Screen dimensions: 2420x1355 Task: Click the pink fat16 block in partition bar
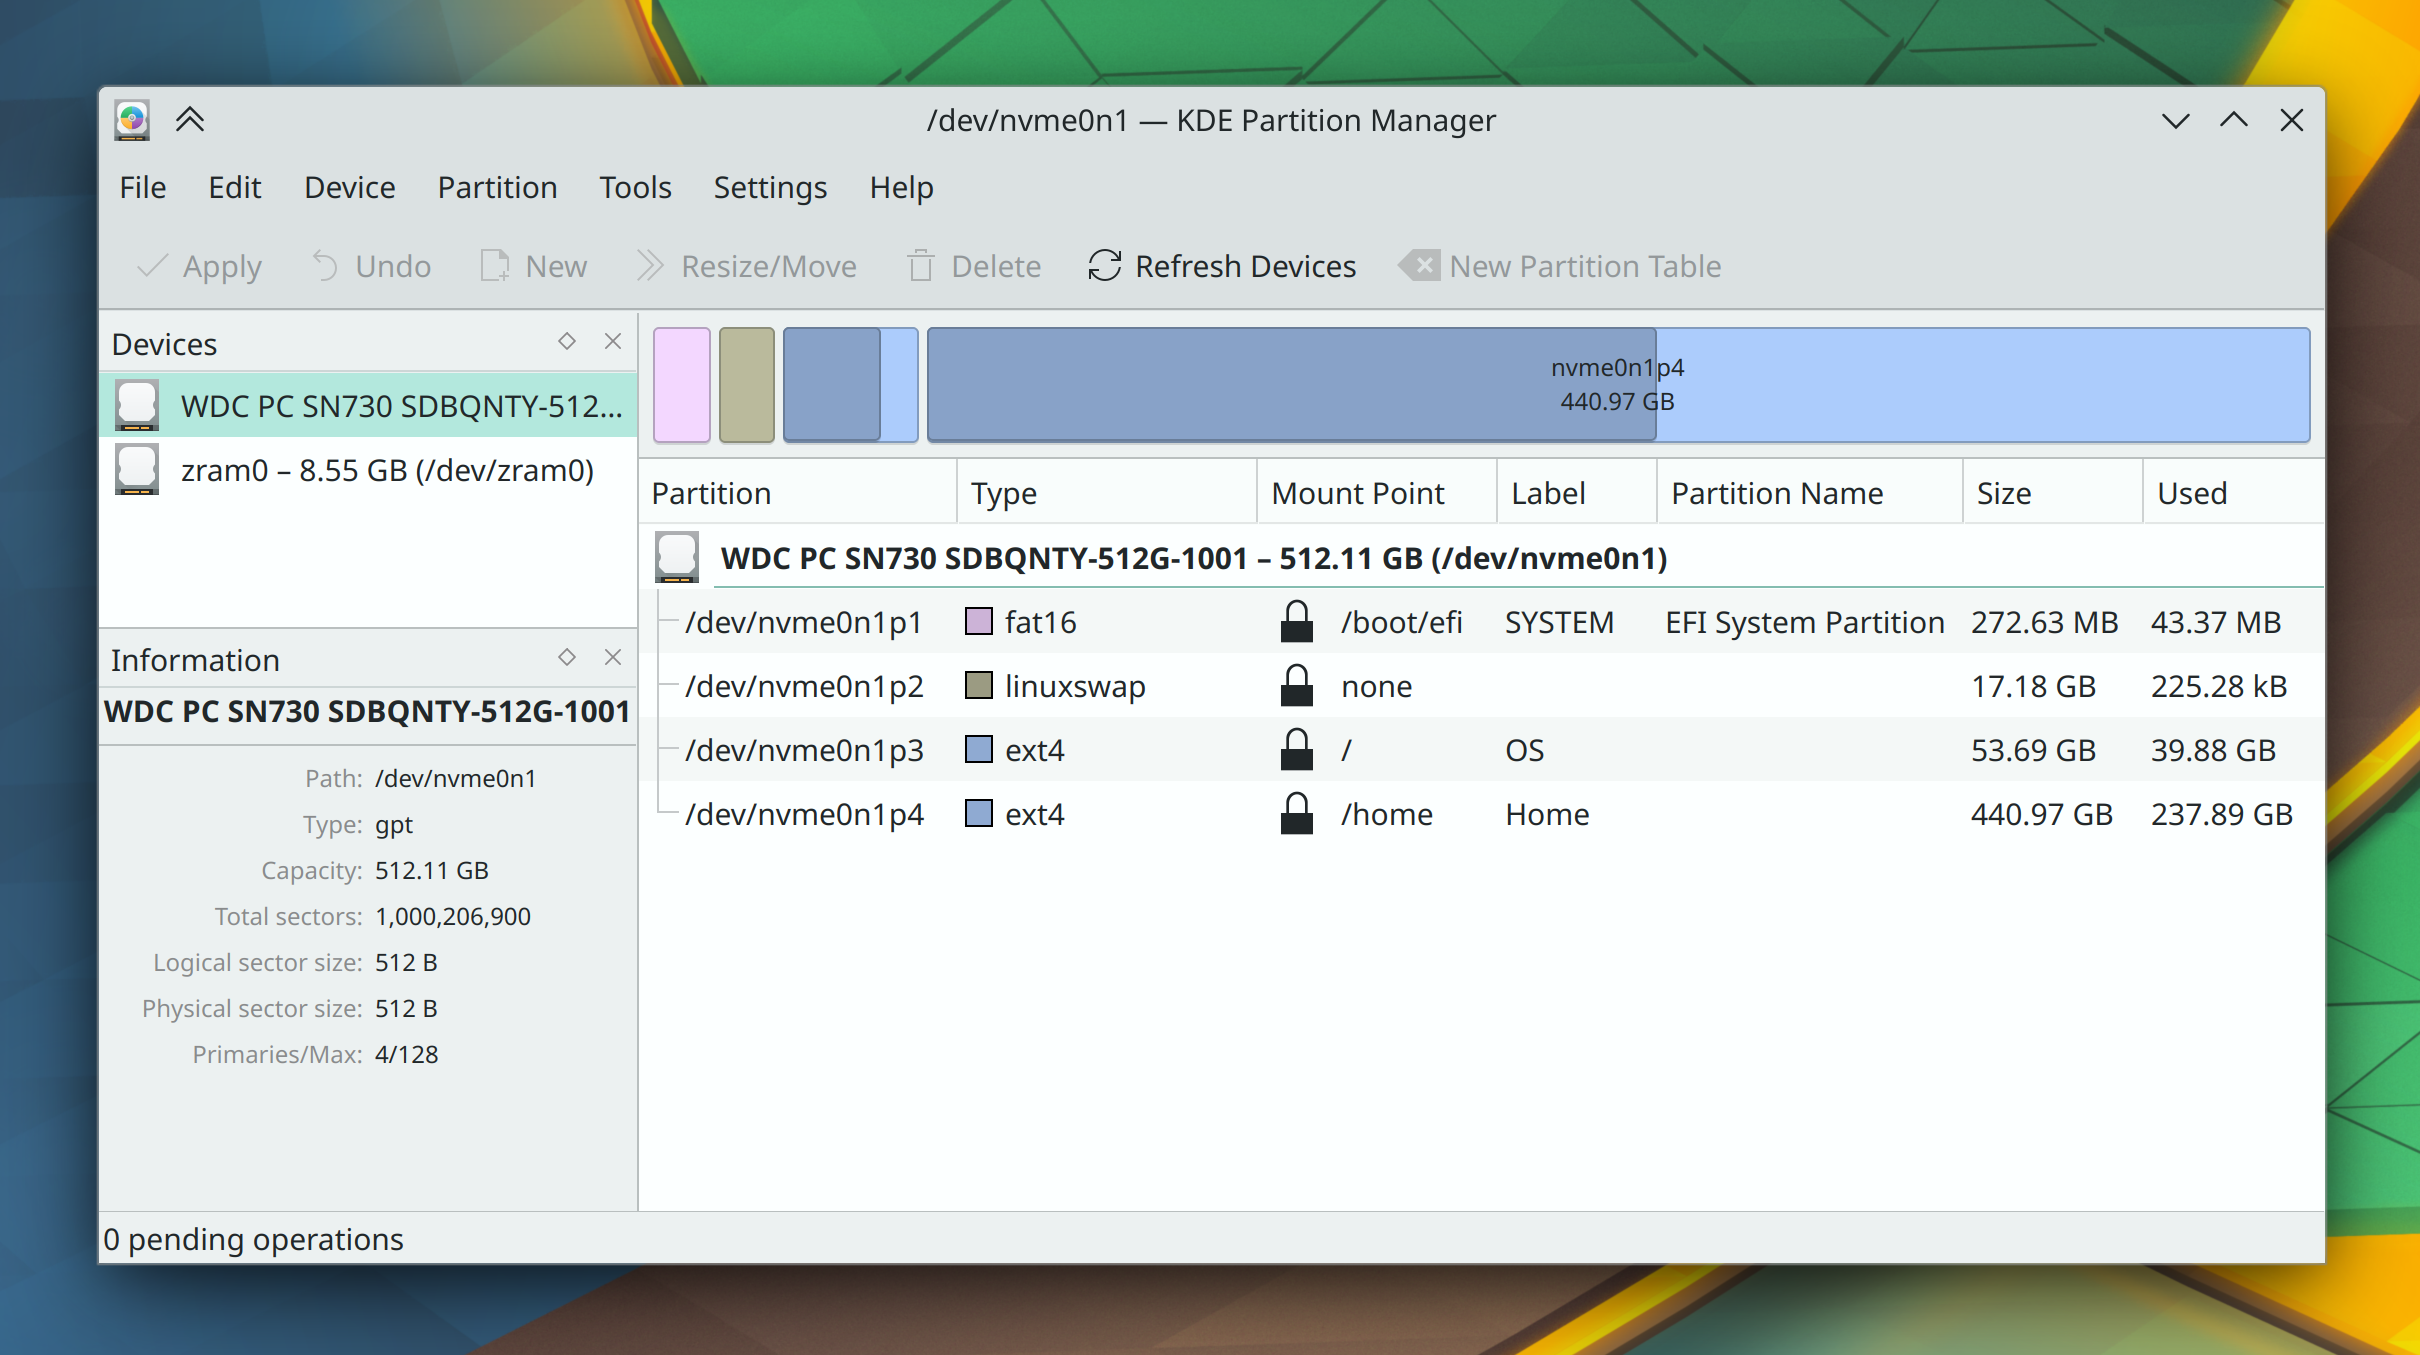(x=682, y=385)
